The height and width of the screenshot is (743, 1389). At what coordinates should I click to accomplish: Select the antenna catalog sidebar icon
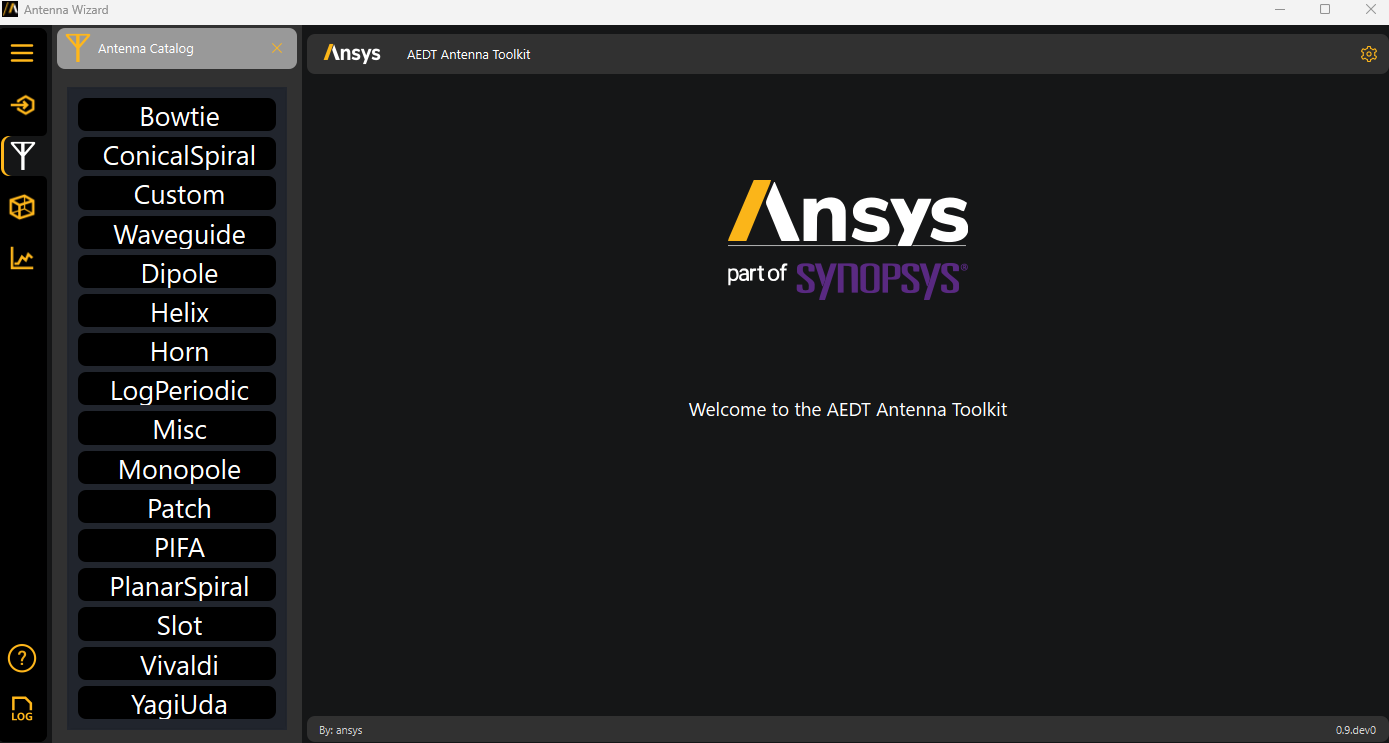22,156
